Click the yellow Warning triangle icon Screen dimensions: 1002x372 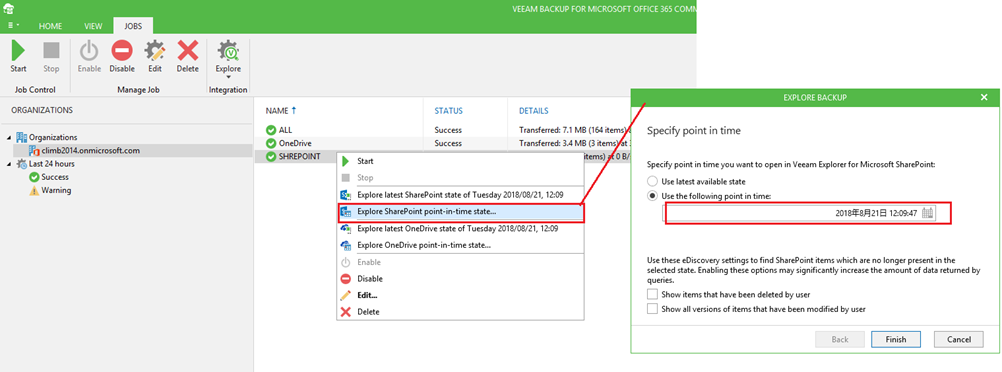pyautogui.click(x=35, y=190)
